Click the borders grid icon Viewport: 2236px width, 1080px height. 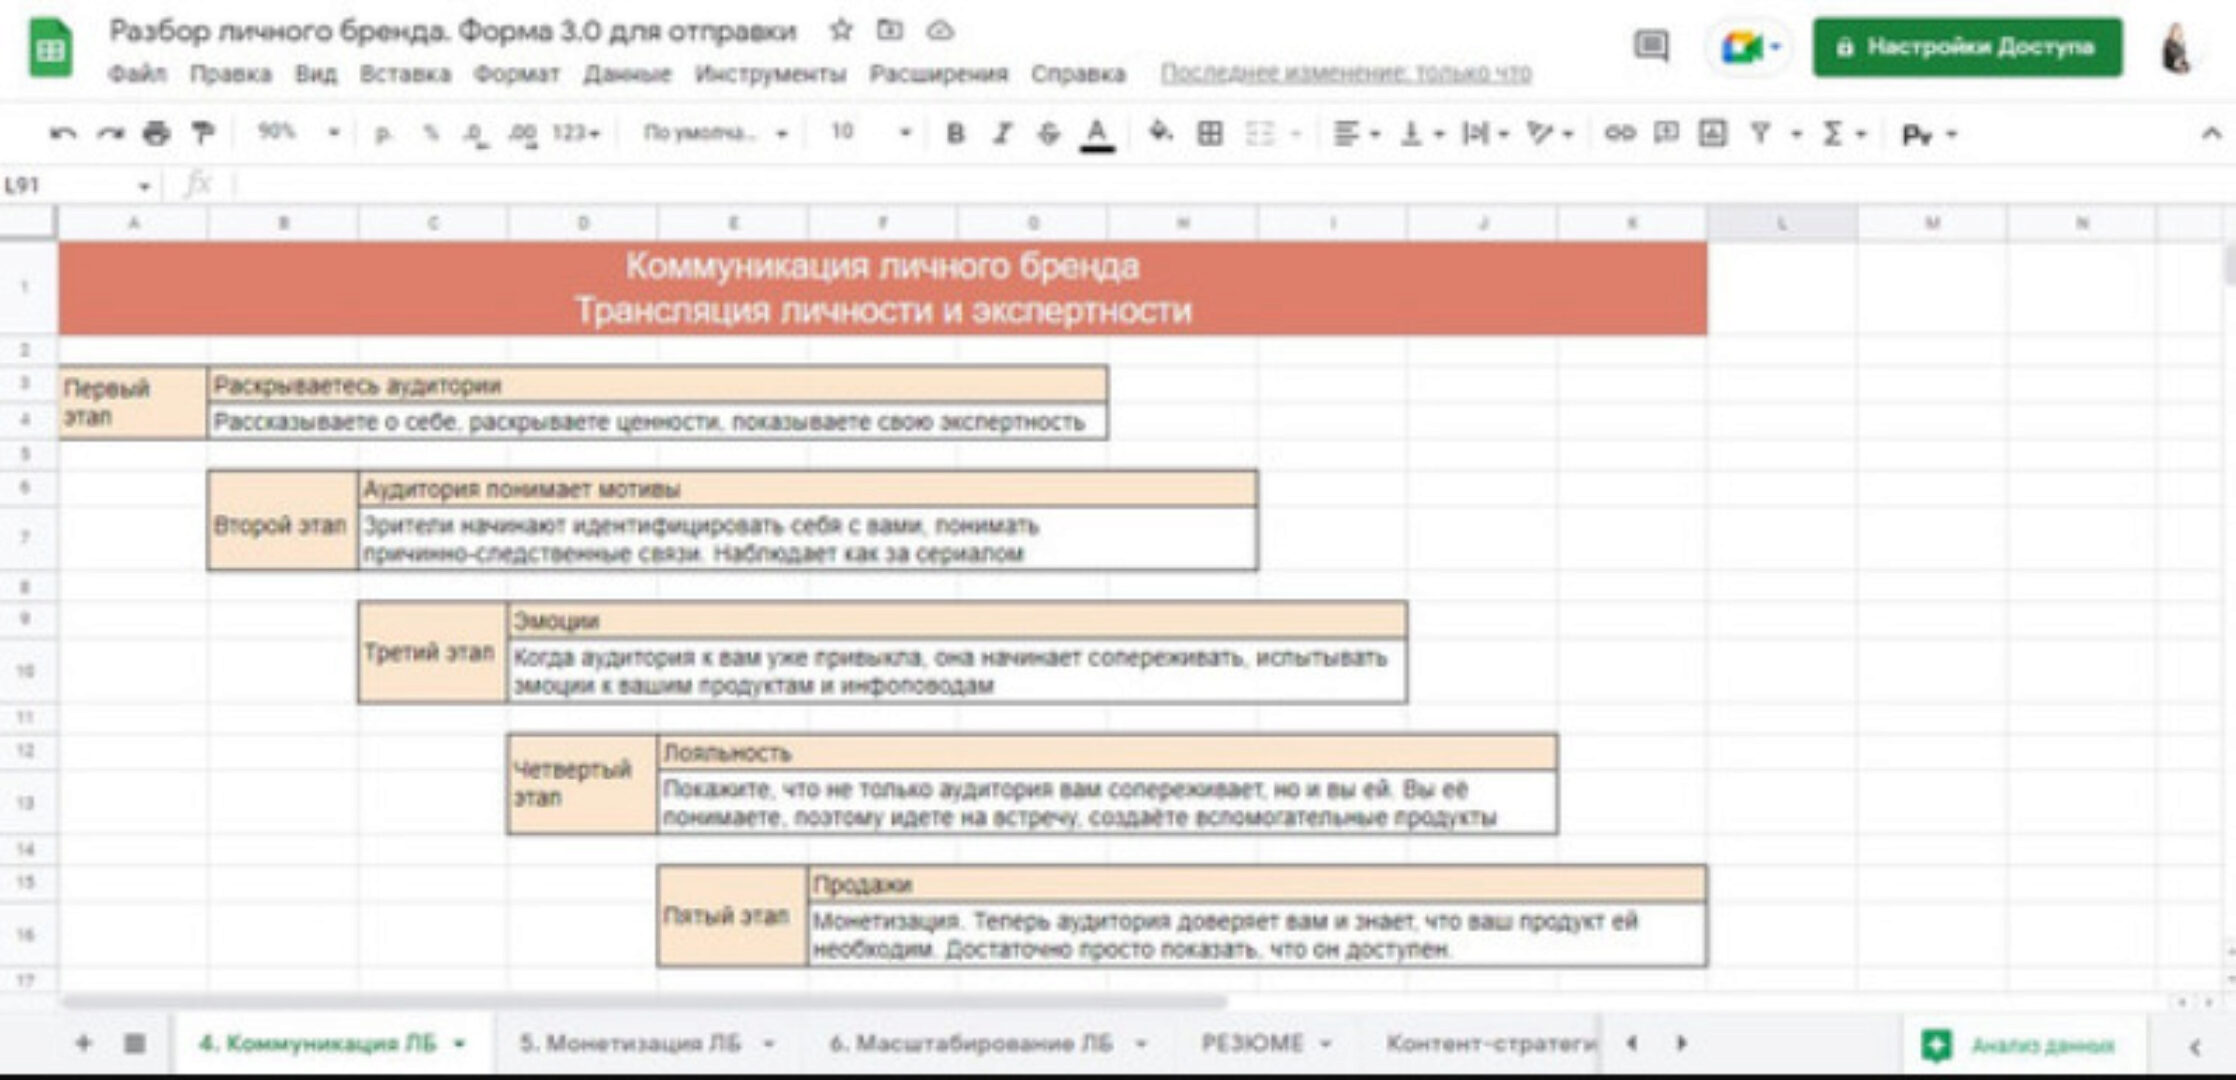pyautogui.click(x=1210, y=133)
